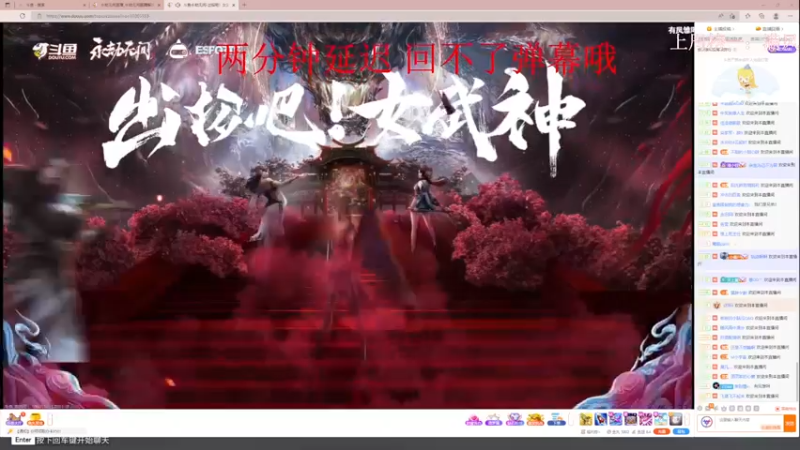
Task: Open the browser profile avatar icon
Action: point(776,16)
